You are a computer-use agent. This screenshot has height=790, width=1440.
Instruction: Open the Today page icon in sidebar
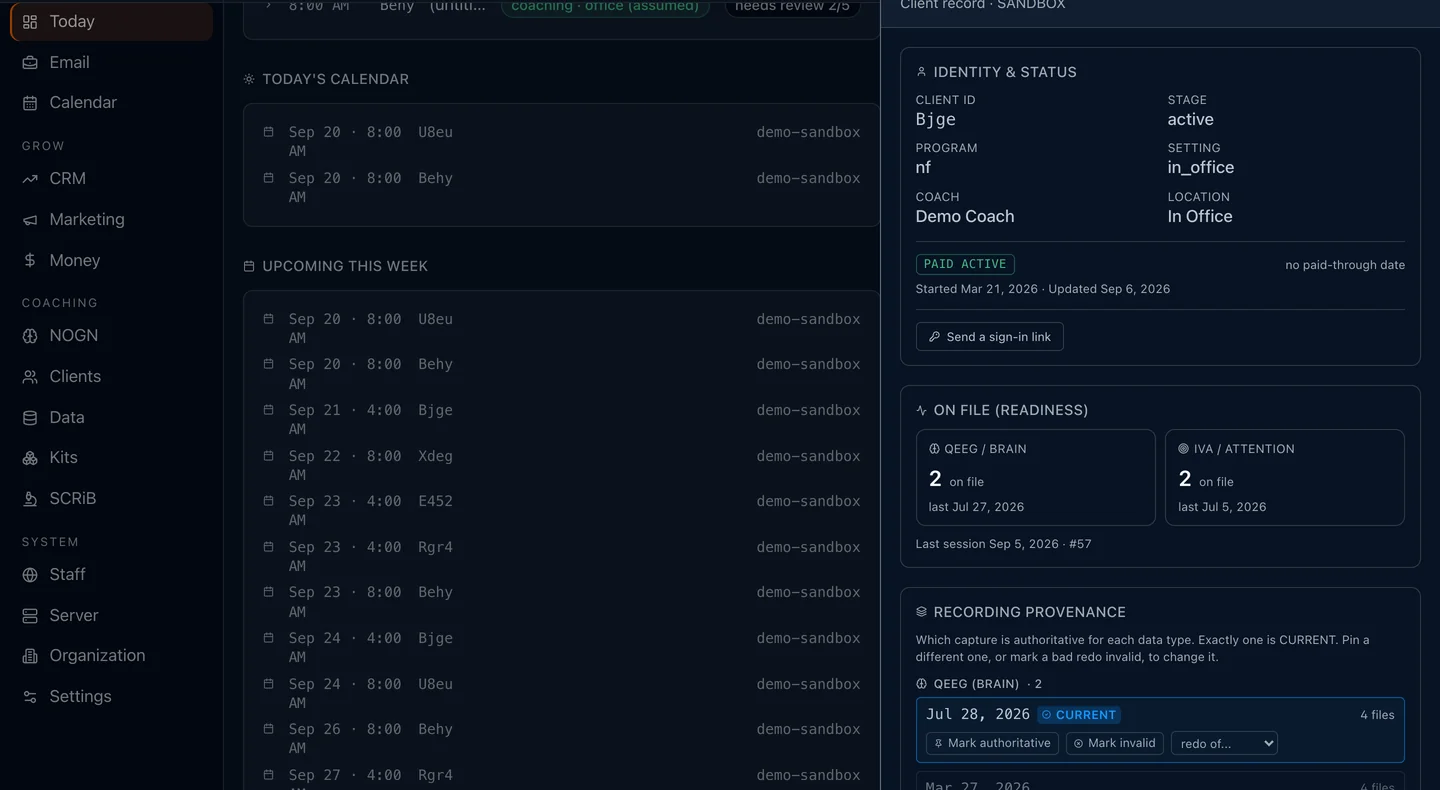(30, 21)
